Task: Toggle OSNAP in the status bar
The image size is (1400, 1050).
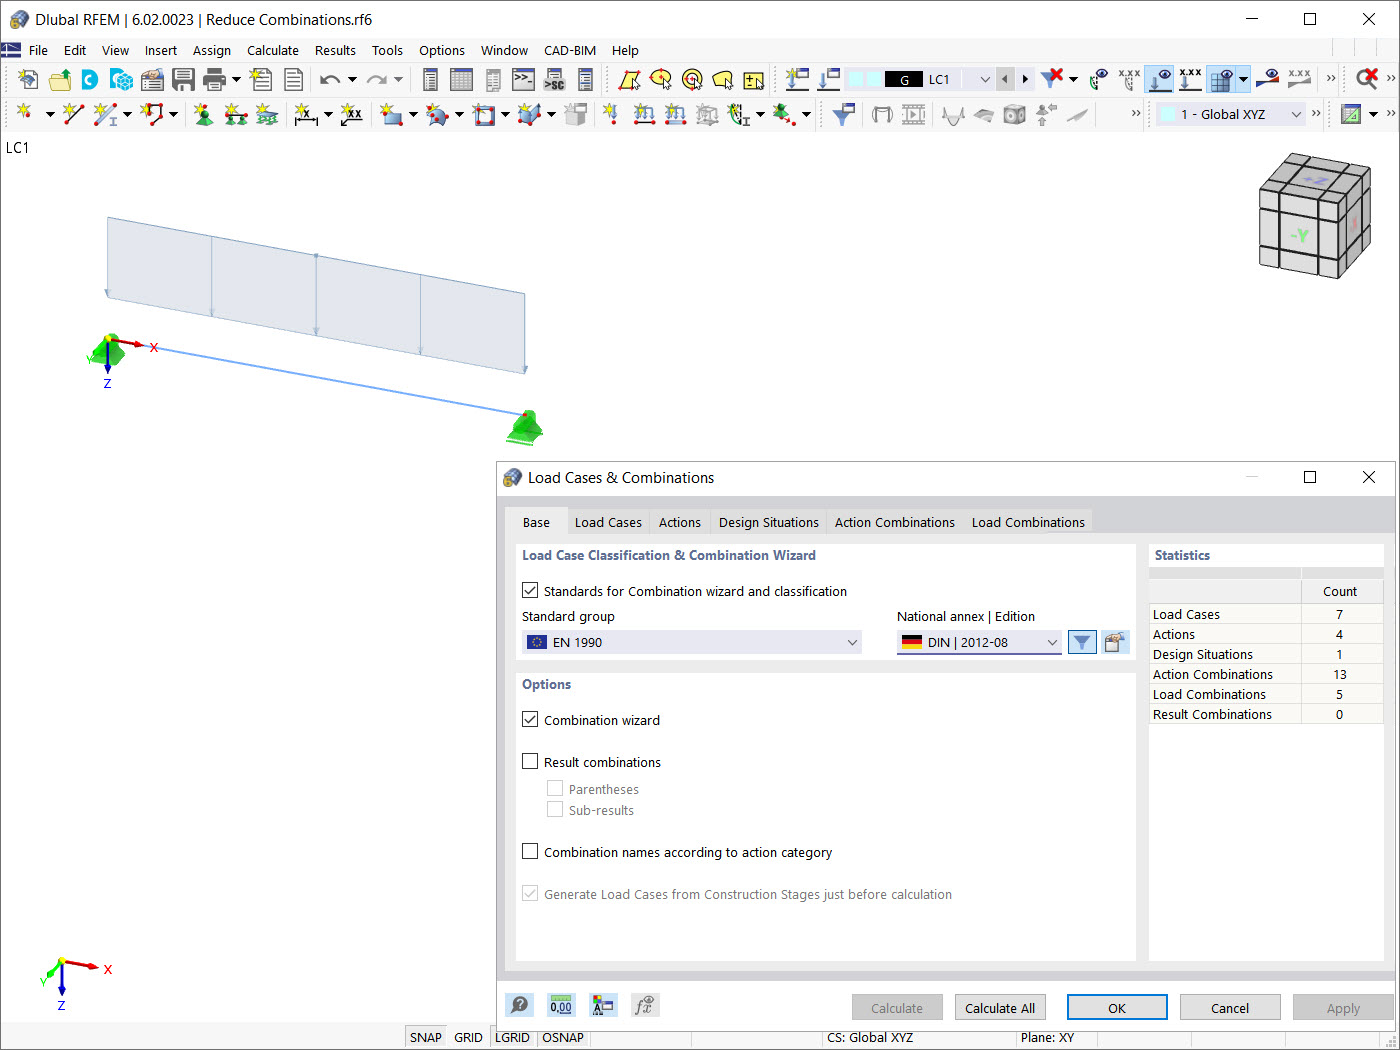Action: 563,1038
